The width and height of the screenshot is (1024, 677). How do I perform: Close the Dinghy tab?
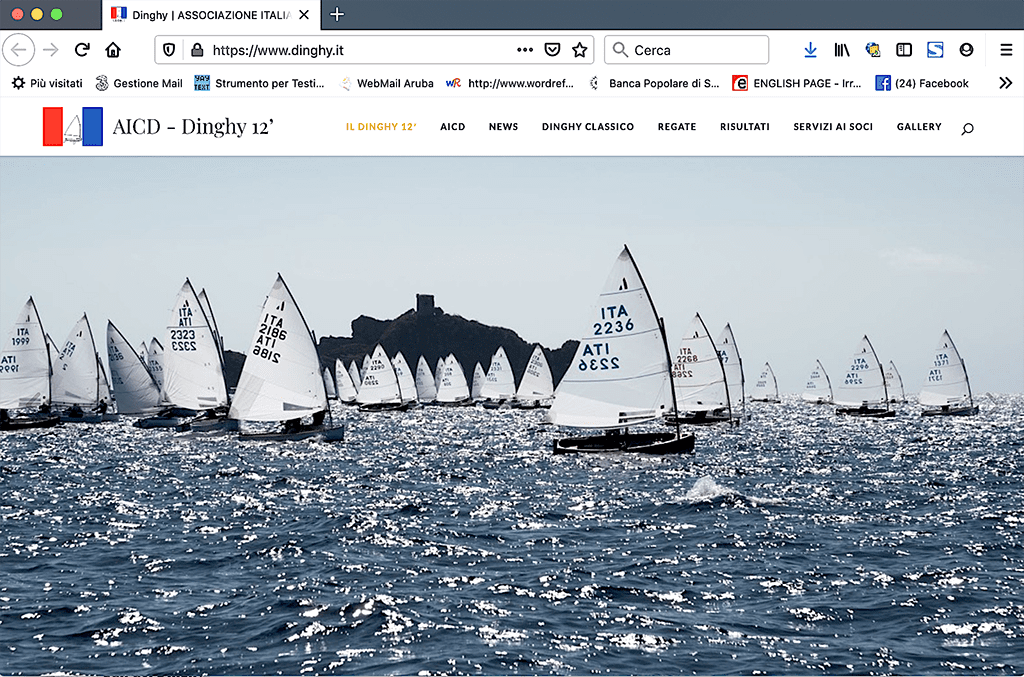click(x=304, y=14)
